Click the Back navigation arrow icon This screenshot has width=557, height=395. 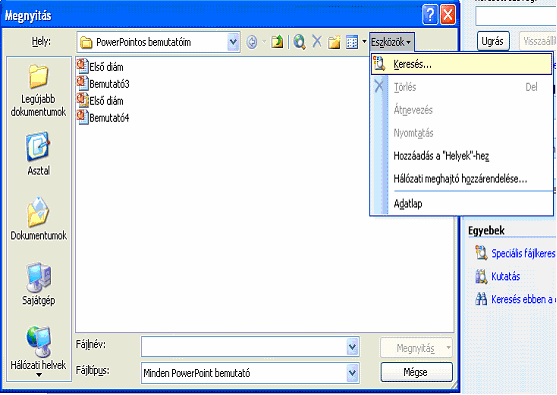point(252,42)
